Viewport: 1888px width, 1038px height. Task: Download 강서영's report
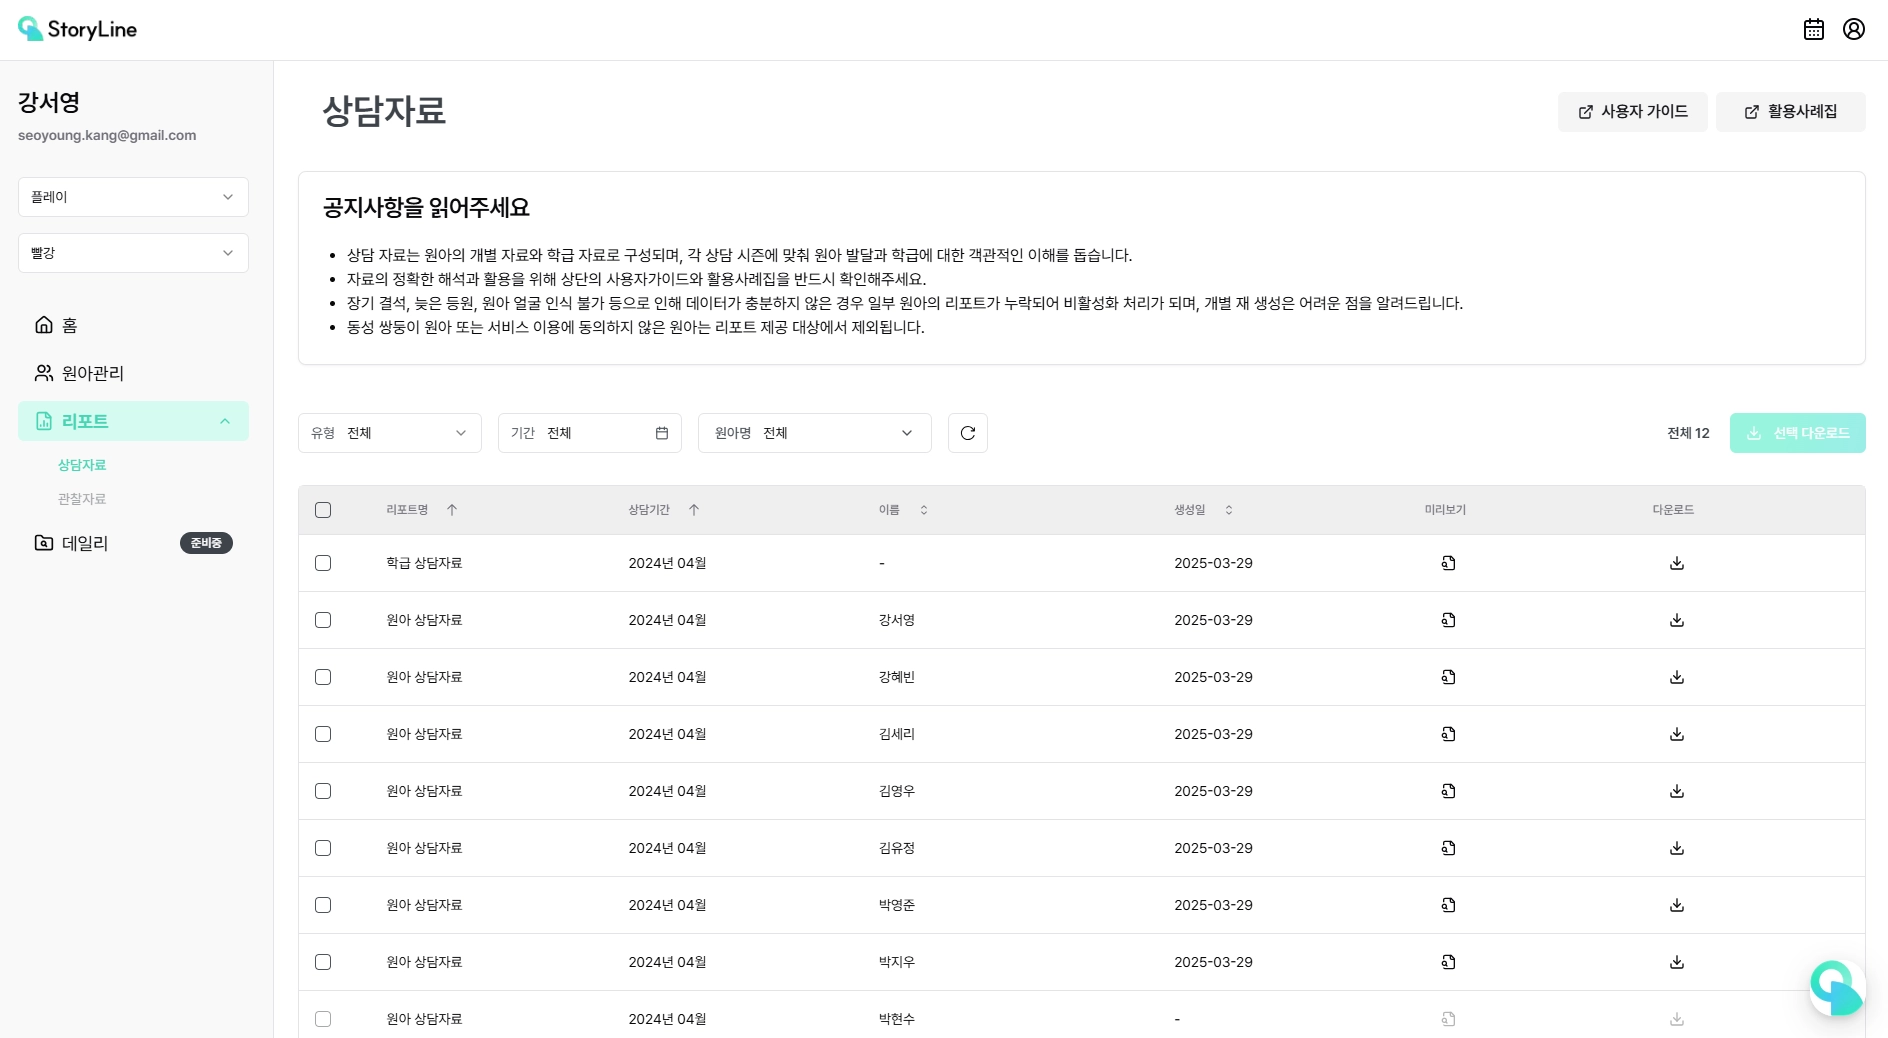click(1677, 620)
